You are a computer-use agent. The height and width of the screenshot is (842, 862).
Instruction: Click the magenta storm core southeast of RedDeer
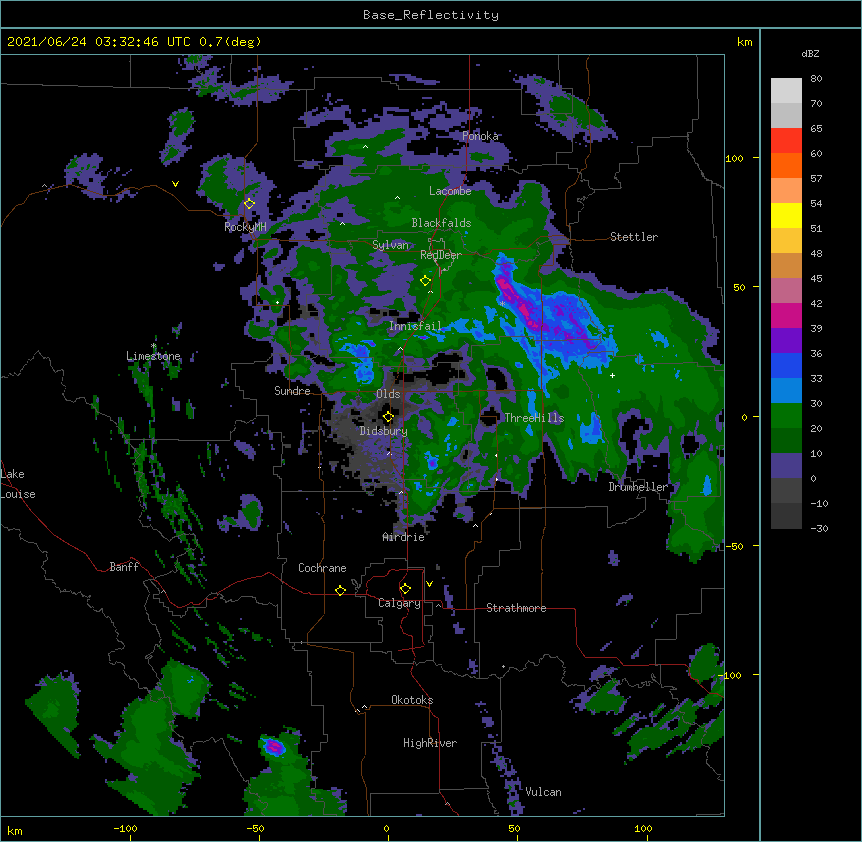tap(520, 302)
